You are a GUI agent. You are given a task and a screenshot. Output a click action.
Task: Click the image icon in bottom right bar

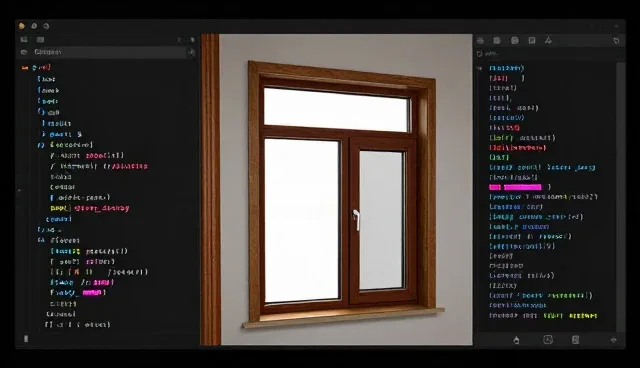[x=548, y=339]
